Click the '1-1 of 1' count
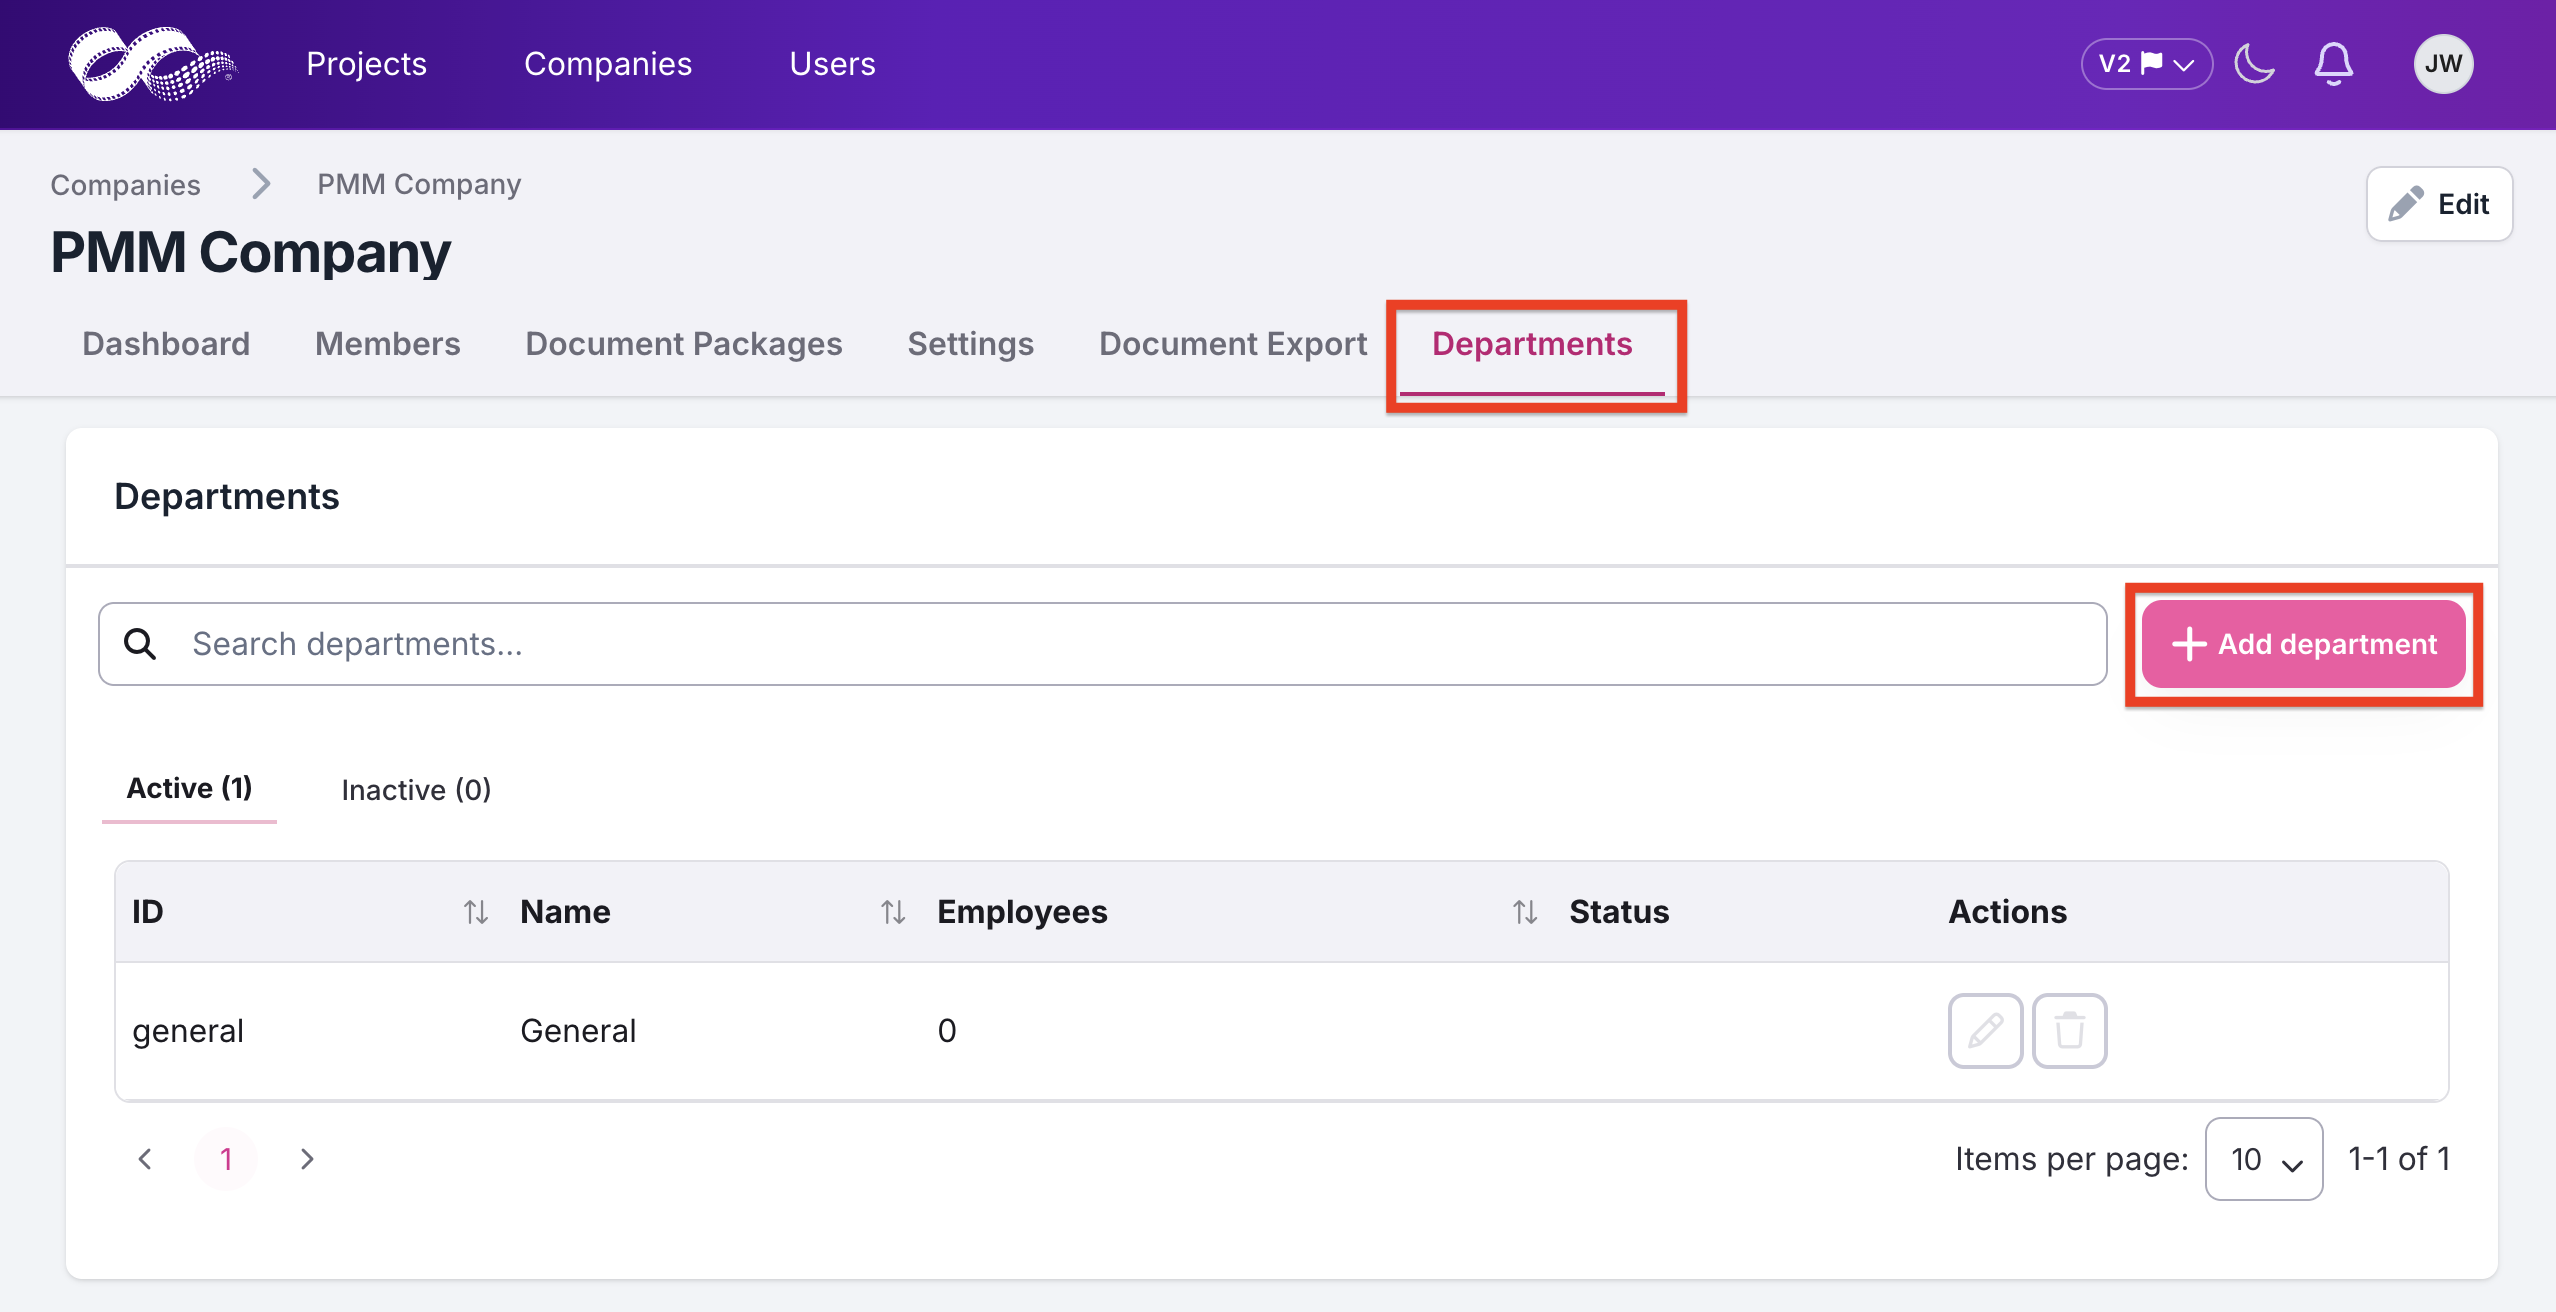 (2399, 1159)
